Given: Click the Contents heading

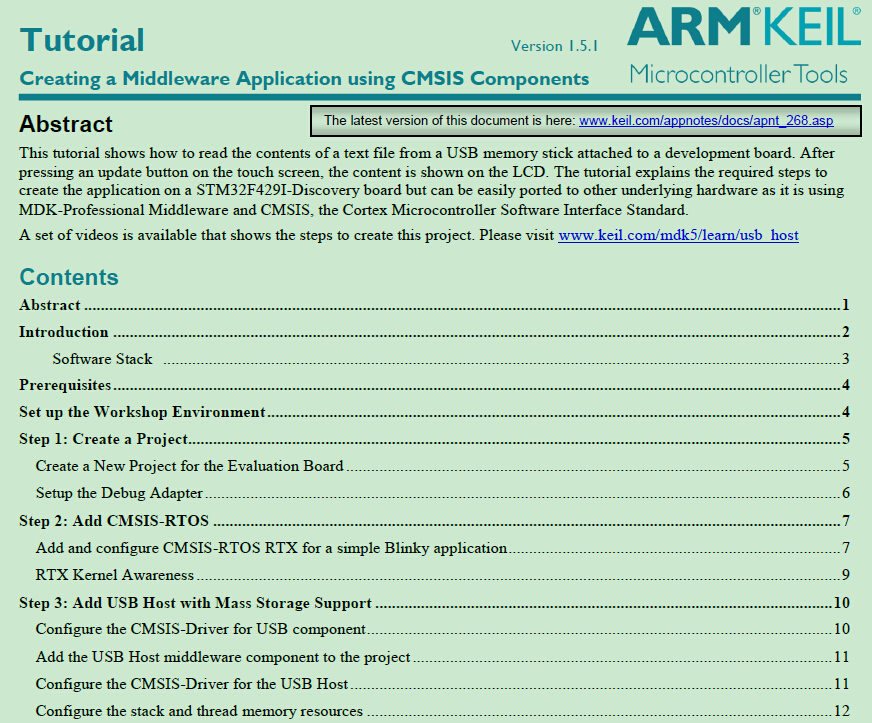Looking at the screenshot, I should (69, 277).
